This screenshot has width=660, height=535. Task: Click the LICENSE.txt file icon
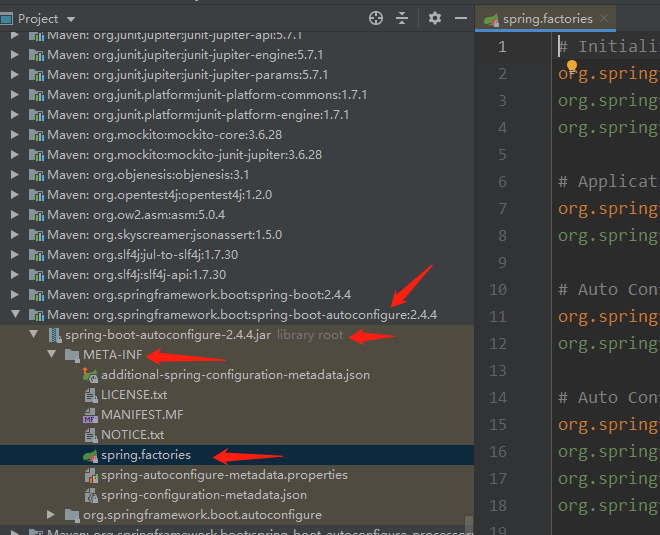tap(90, 395)
